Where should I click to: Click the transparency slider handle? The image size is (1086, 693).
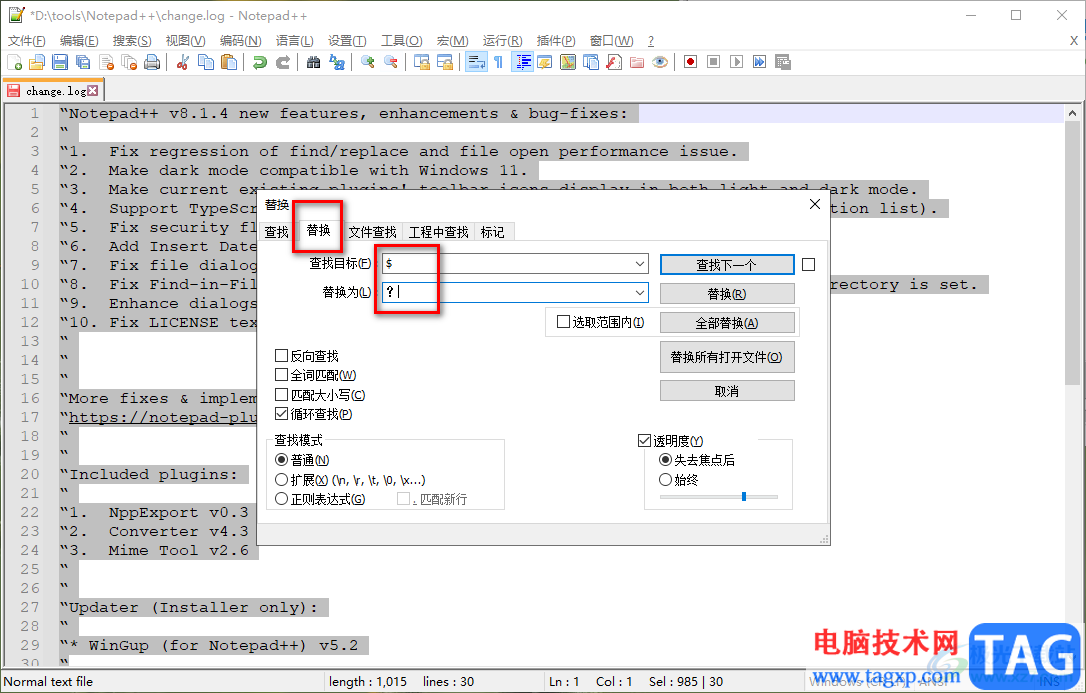tap(744, 496)
